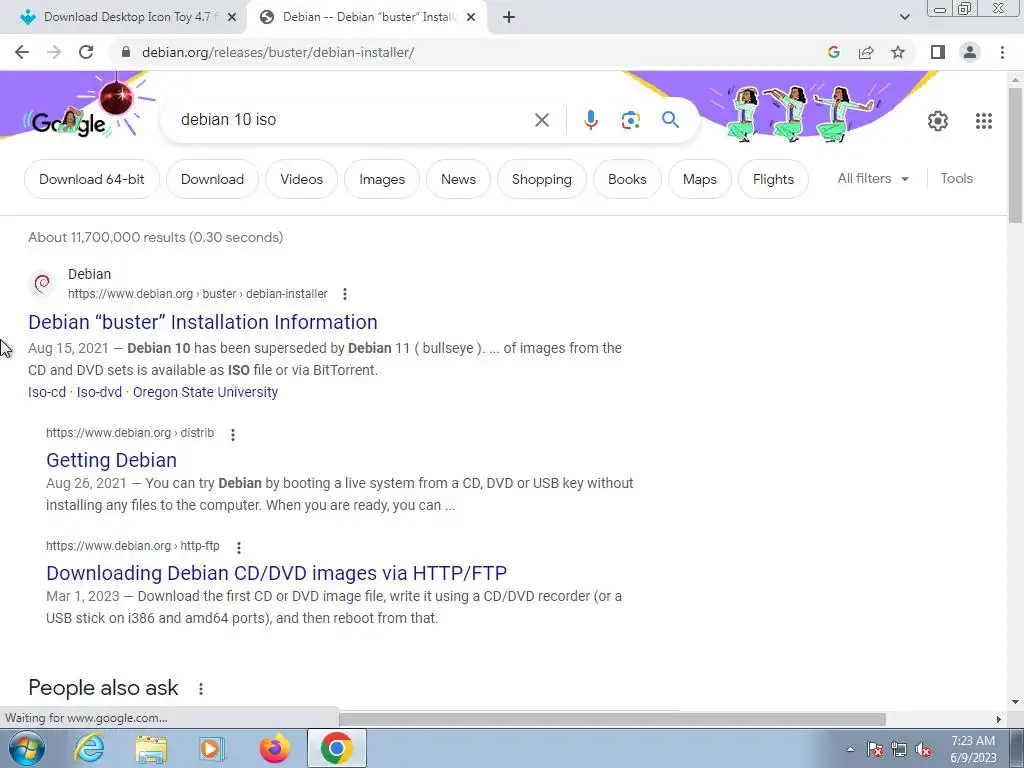Open a new tab with the plus button
This screenshot has height=768, width=1024.
(509, 17)
